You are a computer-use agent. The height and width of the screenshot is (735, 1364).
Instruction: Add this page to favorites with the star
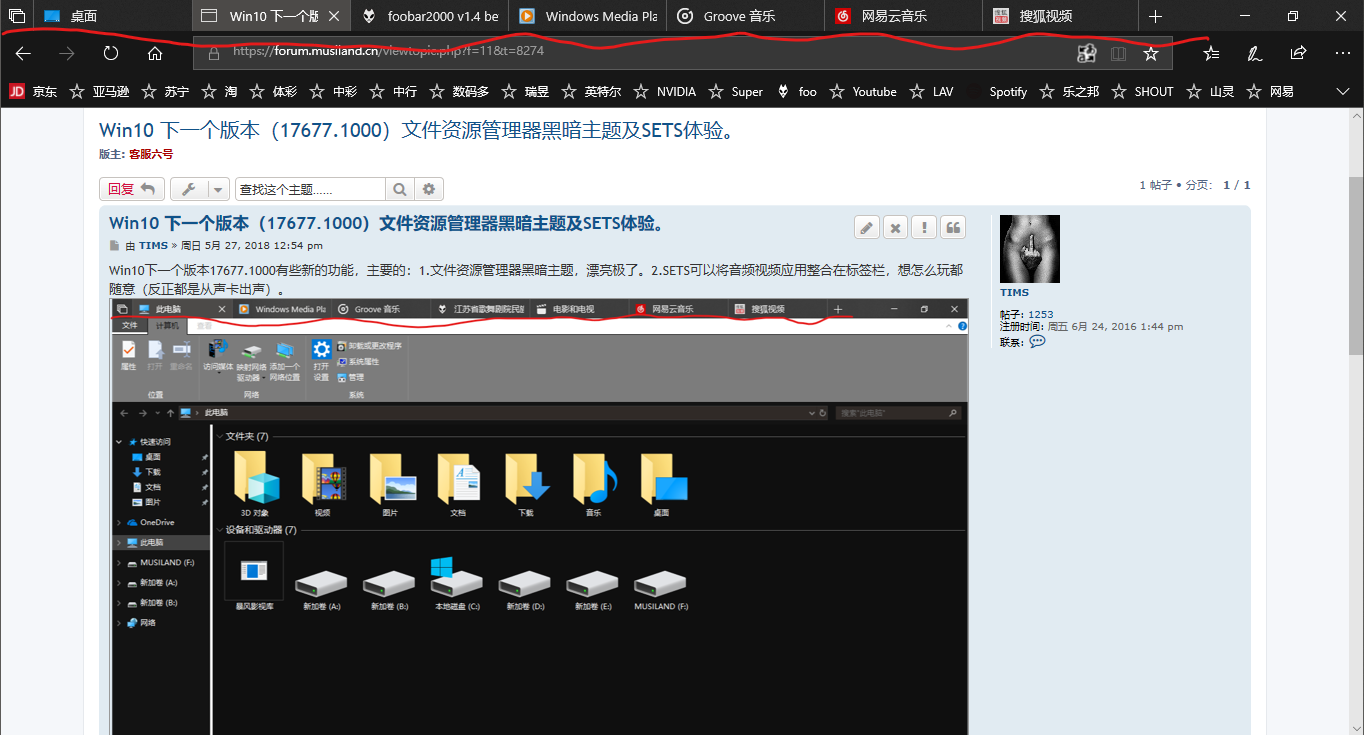tap(1151, 53)
